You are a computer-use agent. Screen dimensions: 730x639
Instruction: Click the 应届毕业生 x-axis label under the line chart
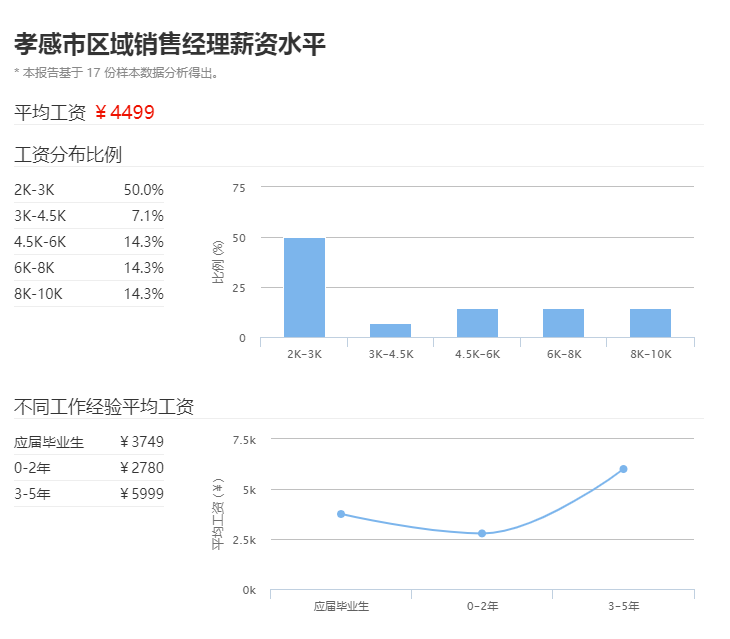[x=341, y=606]
